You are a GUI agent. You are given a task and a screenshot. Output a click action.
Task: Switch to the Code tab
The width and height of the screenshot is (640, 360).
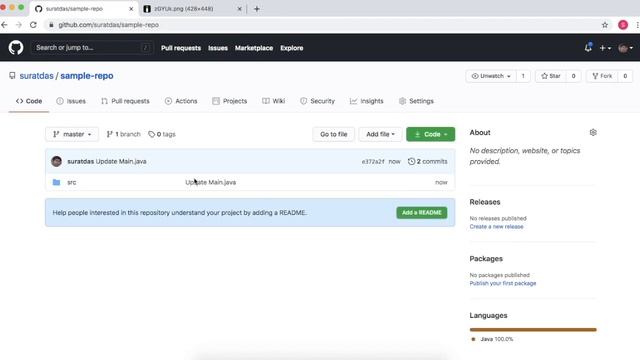[x=29, y=101]
